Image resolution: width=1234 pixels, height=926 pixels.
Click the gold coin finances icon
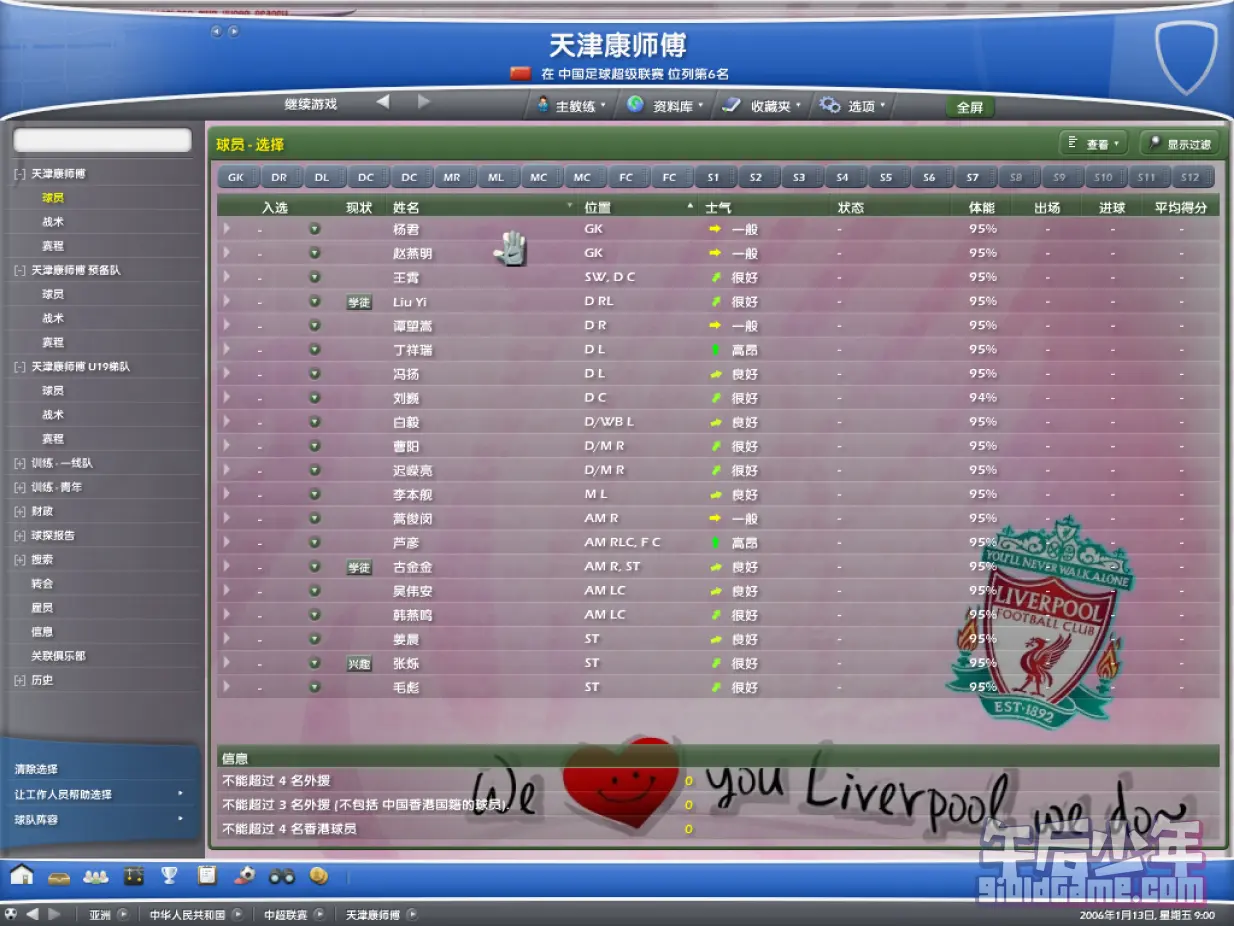point(318,875)
